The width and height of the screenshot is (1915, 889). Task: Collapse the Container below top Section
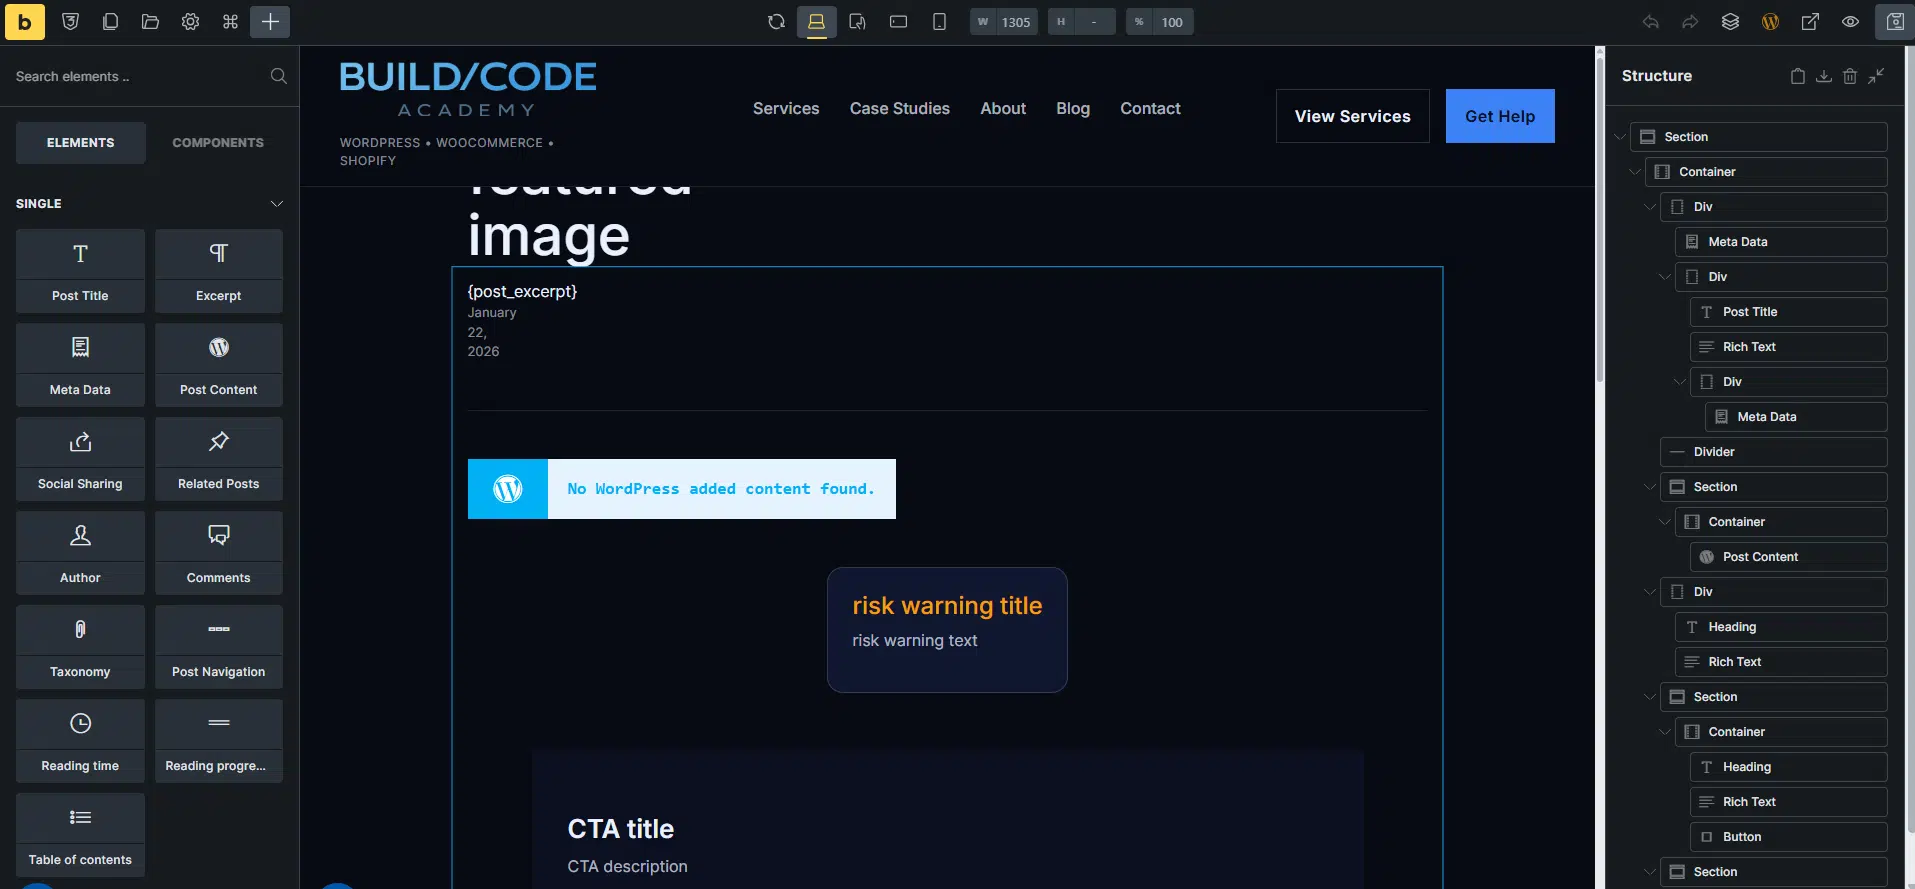click(1635, 172)
